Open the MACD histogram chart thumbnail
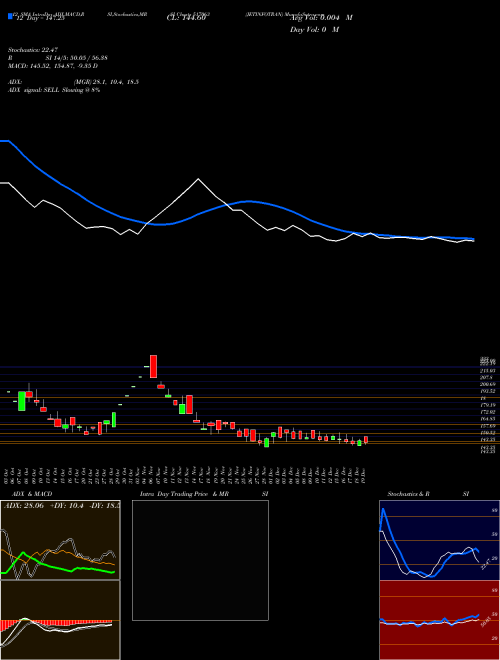The width and height of the screenshot is (500, 660). tap(60, 620)
